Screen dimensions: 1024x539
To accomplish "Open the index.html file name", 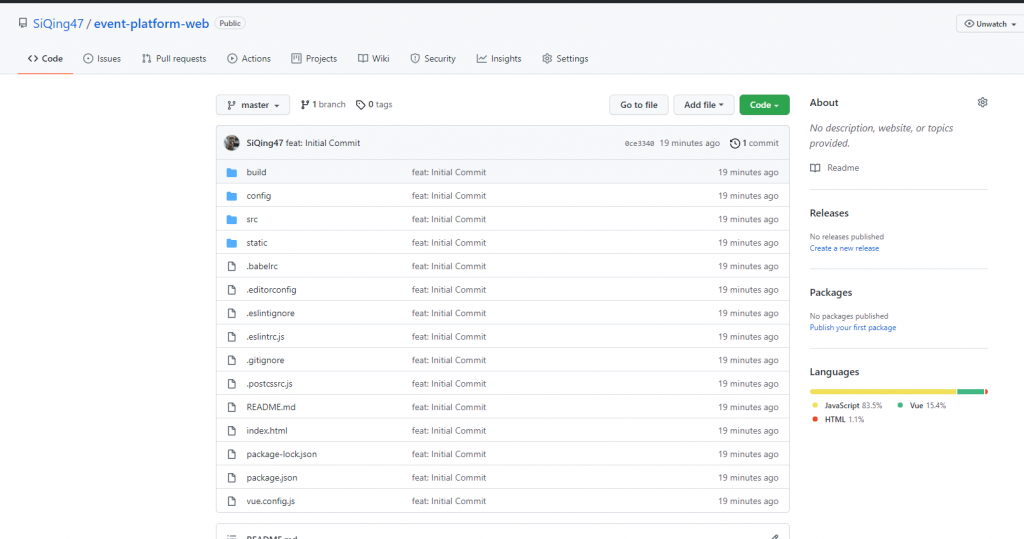I will coord(266,431).
